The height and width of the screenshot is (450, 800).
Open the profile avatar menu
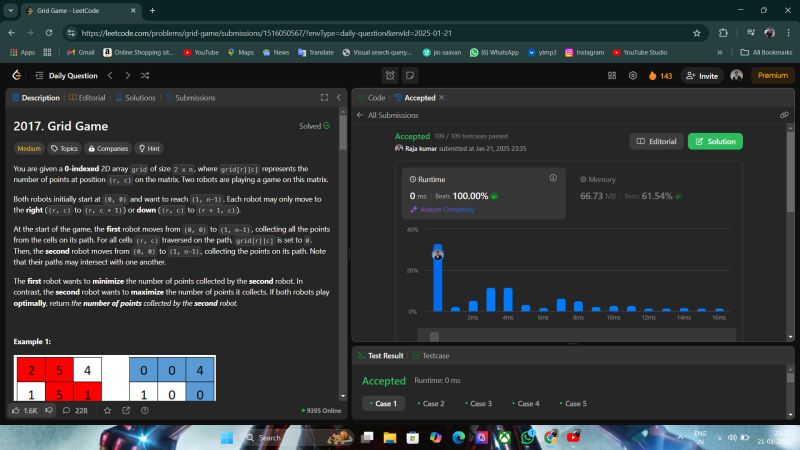(736, 76)
